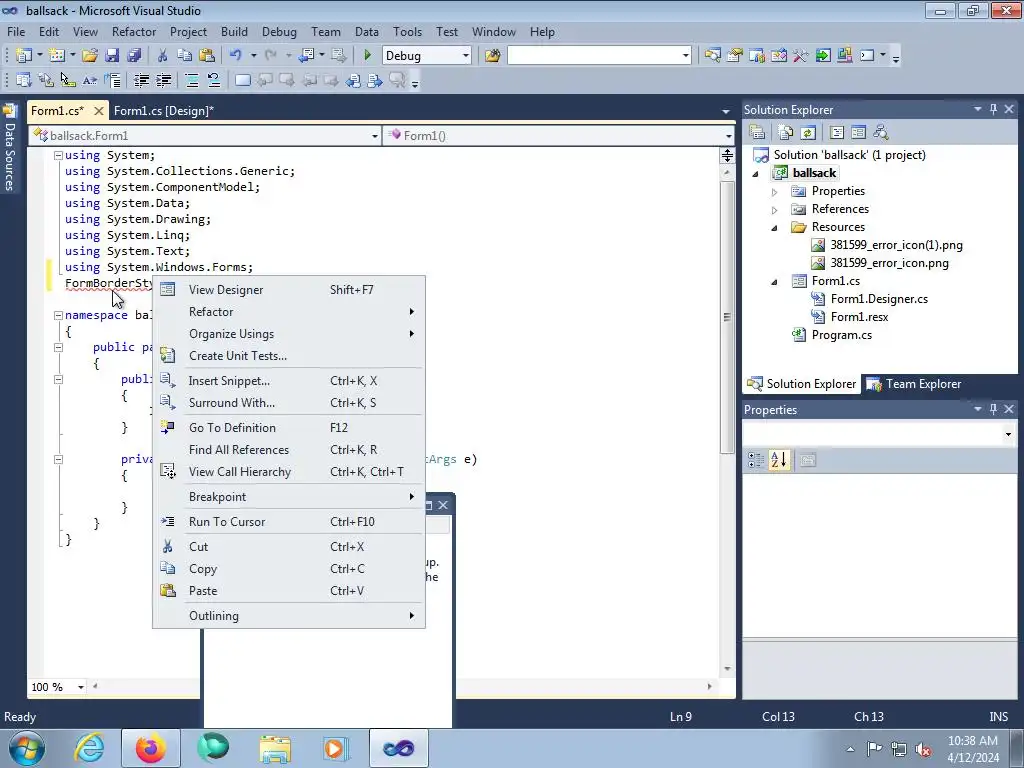Open Firefox from the taskbar
This screenshot has height=768, width=1024.
coord(150,748)
